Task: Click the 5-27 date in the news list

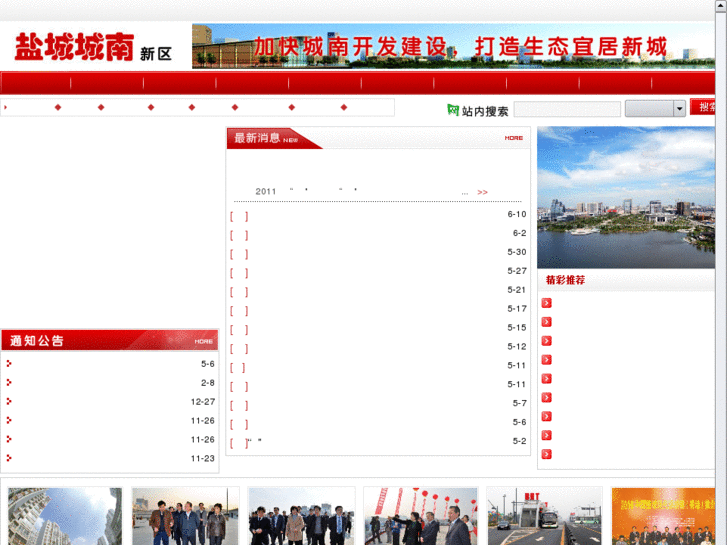Action: coord(517,271)
